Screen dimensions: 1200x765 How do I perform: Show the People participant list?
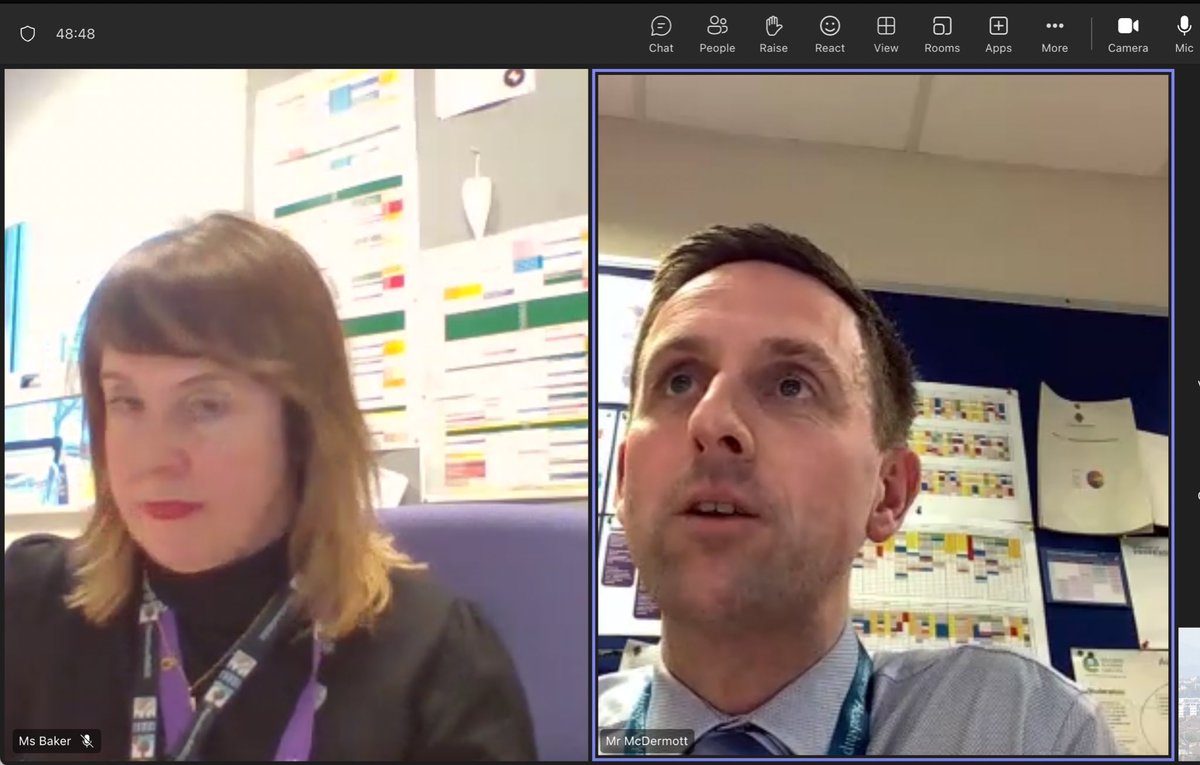pyautogui.click(x=717, y=34)
